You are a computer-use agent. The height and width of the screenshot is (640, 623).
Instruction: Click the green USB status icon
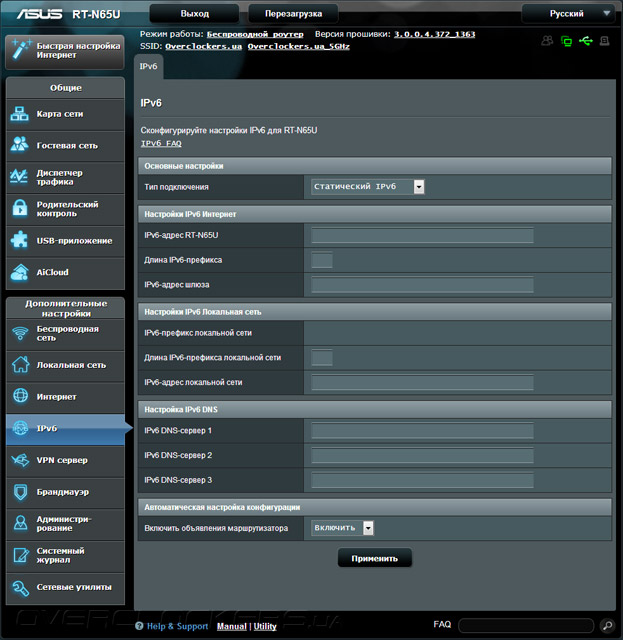point(586,41)
